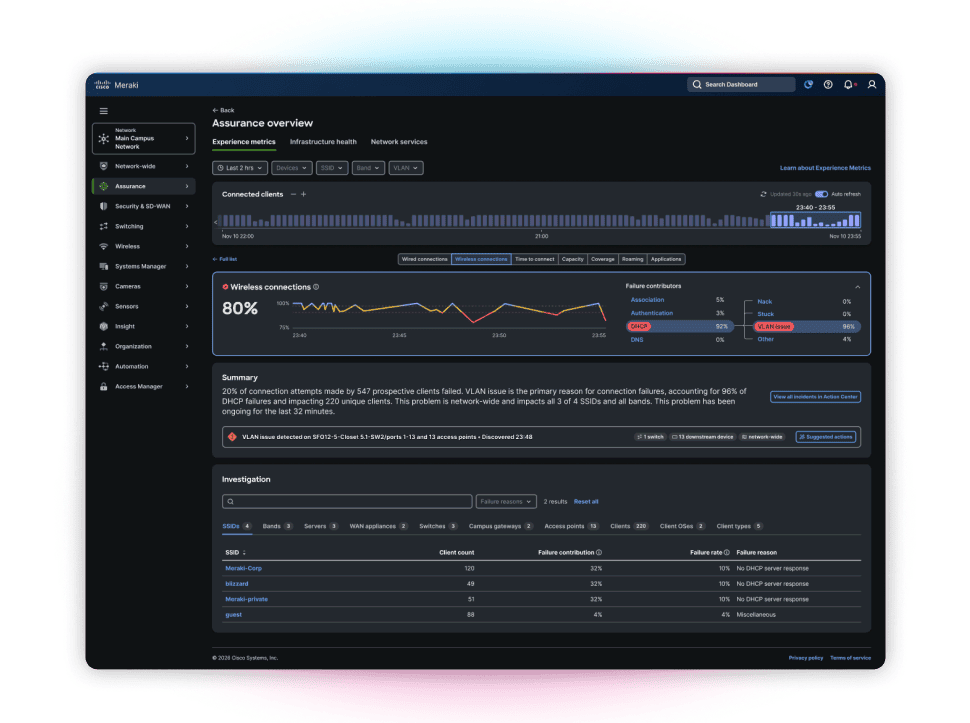Viewport: 970px width, 723px height.
Task: Select the Wired connections tab
Action: [424, 259]
